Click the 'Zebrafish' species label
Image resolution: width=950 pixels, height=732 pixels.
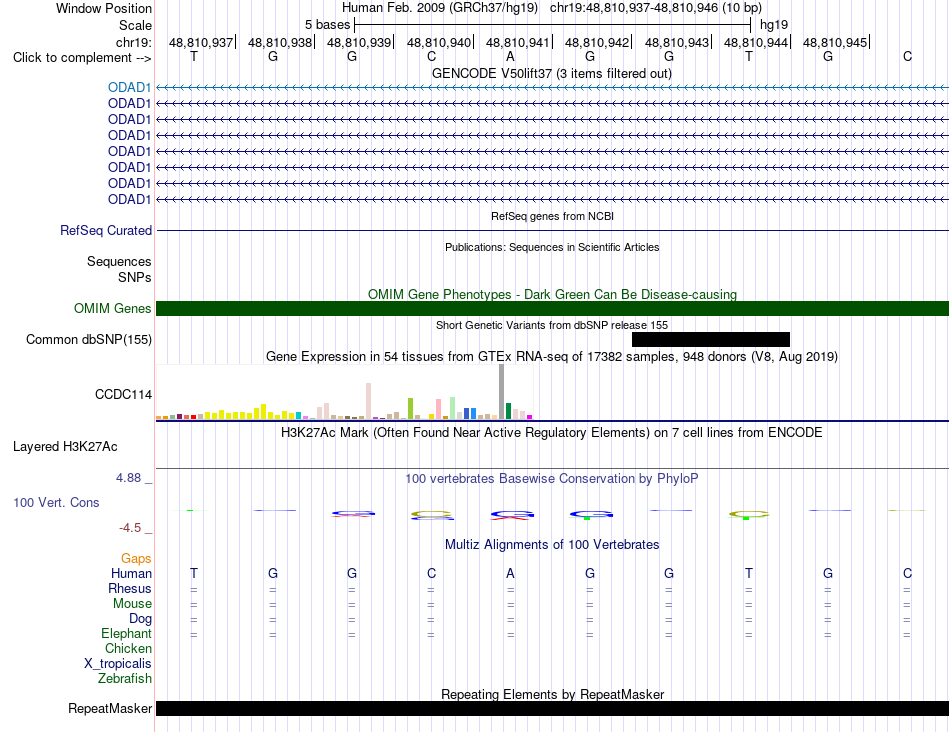[x=125, y=679]
